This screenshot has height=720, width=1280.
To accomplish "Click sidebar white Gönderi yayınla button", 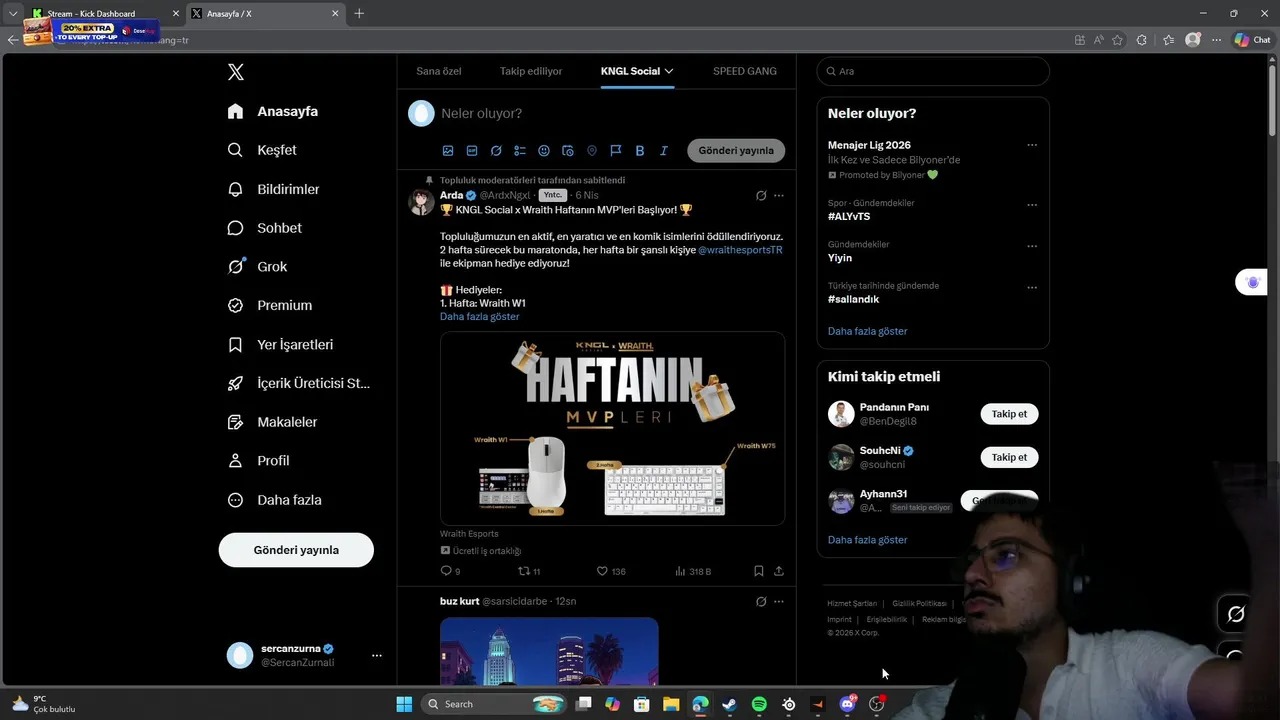I will coord(296,550).
